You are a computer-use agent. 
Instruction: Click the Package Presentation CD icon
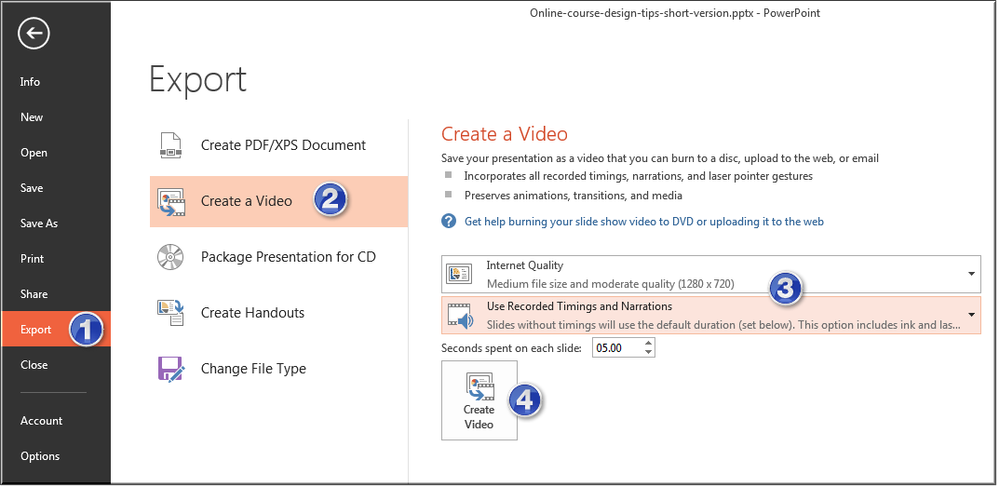[x=170, y=257]
